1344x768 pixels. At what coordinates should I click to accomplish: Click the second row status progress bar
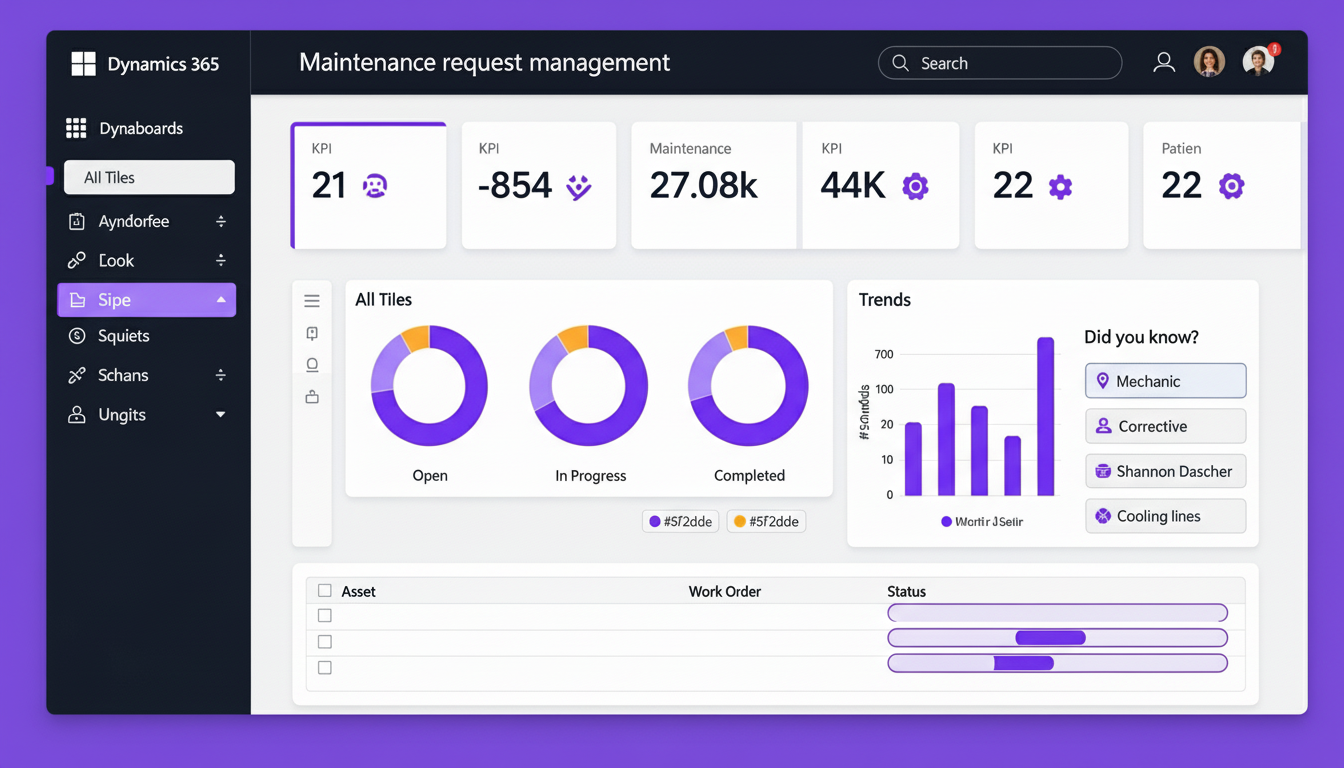[1057, 638]
